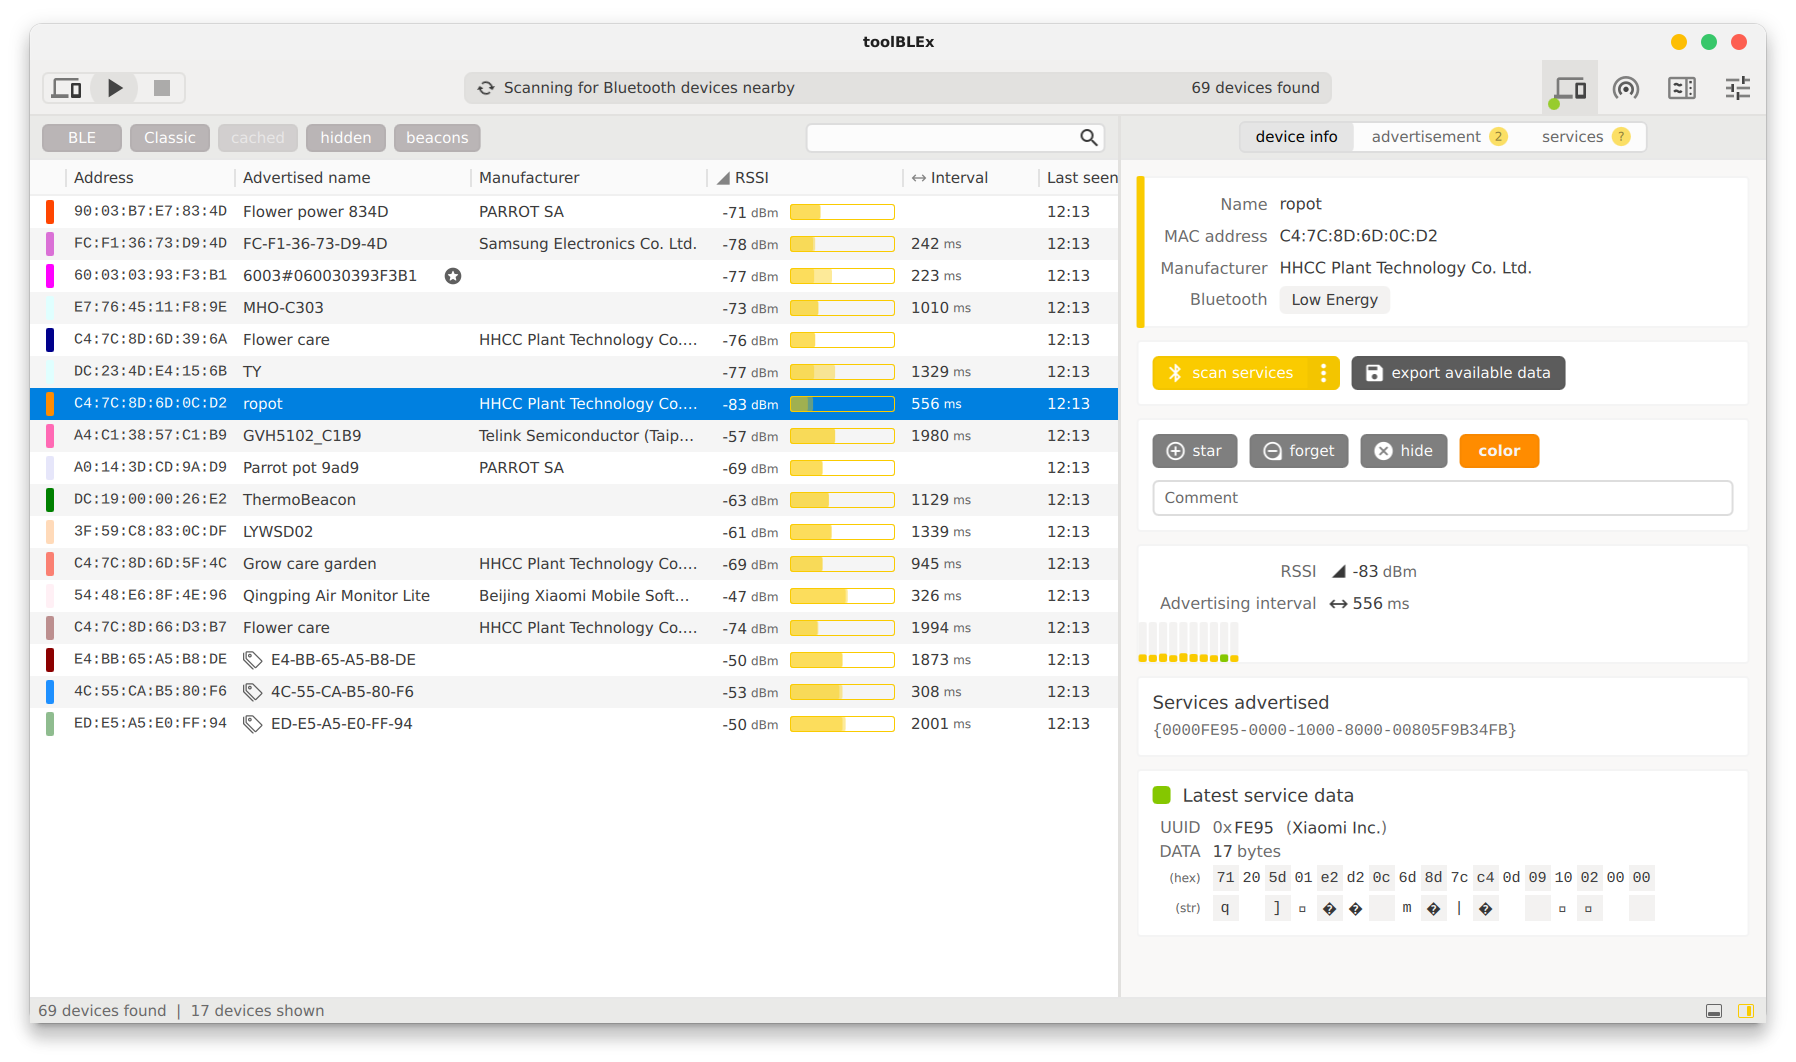1796x1062 pixels.
Task: Open the log panel icon in the top right
Action: pos(1682,88)
